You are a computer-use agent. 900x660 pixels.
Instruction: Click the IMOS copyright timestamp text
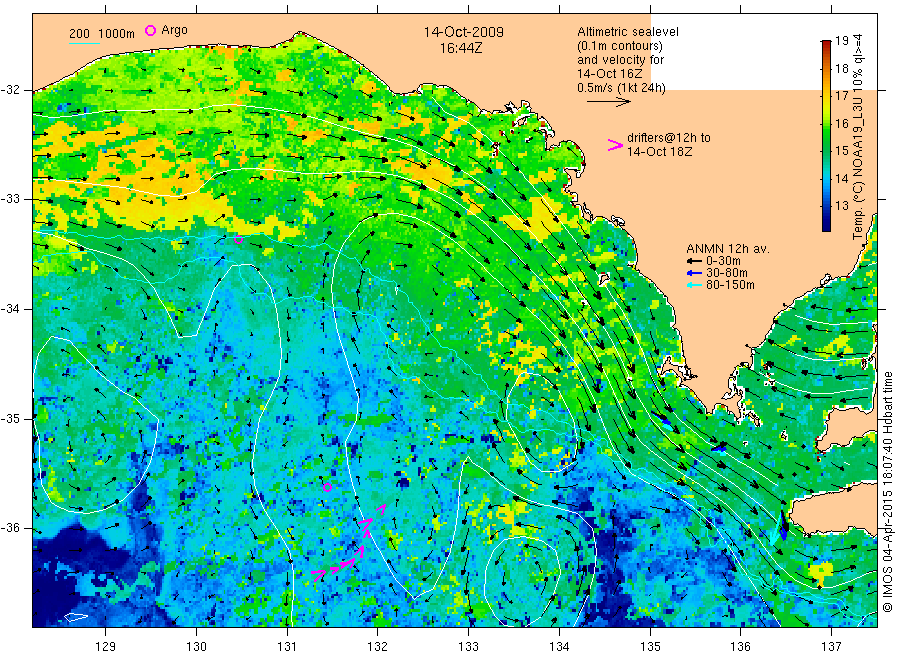click(x=888, y=492)
